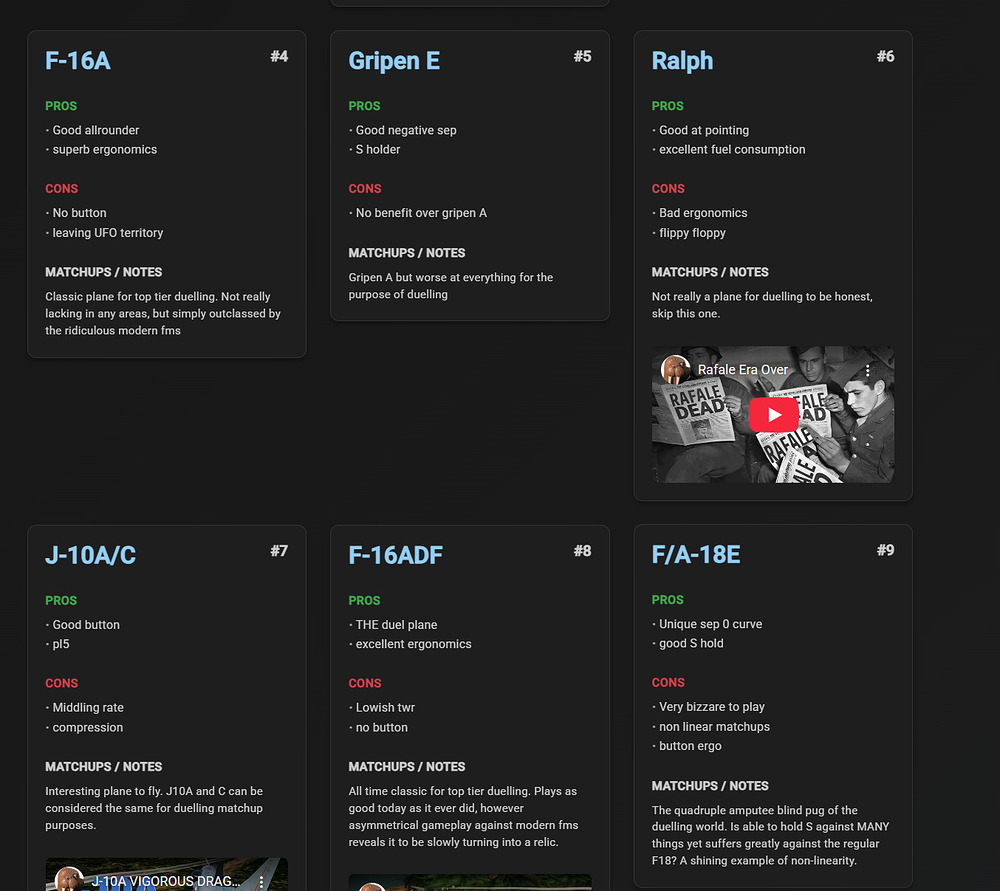Click MATCHUPS / NOTES heading in F/A-18E card

[710, 786]
